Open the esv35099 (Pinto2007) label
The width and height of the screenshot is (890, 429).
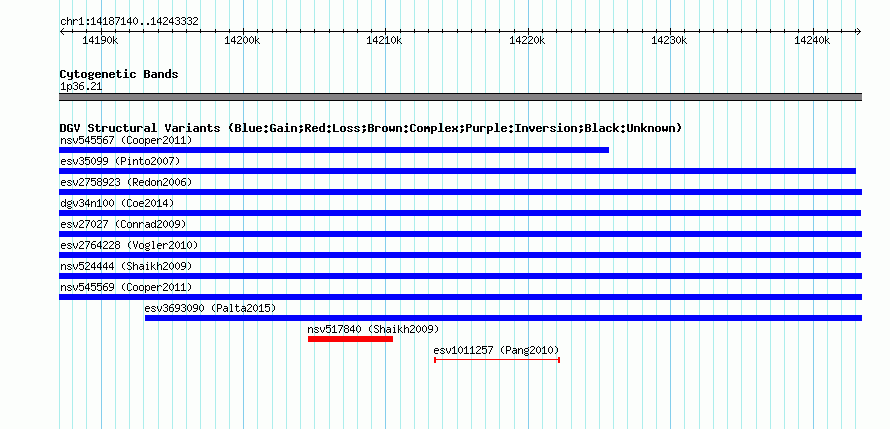120,161
